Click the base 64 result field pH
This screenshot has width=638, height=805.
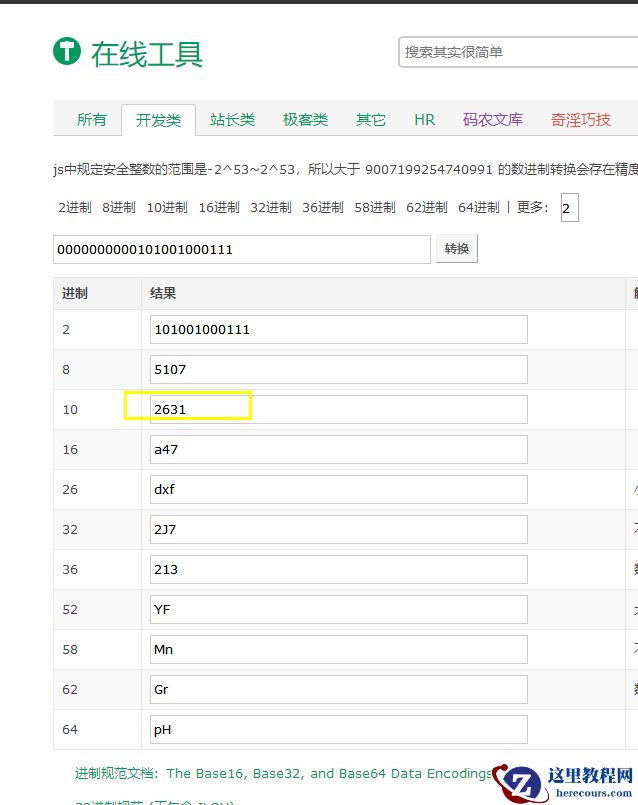(339, 729)
